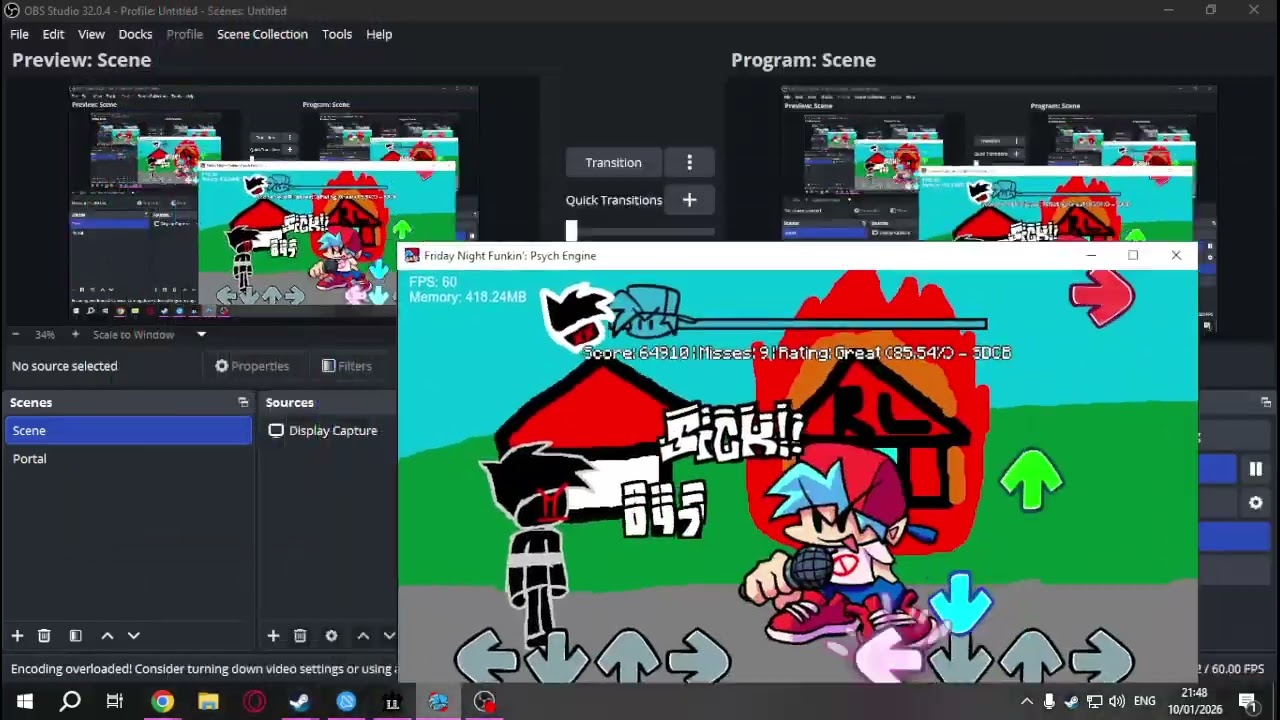
Task: Open the Tools menu
Action: pos(337,34)
